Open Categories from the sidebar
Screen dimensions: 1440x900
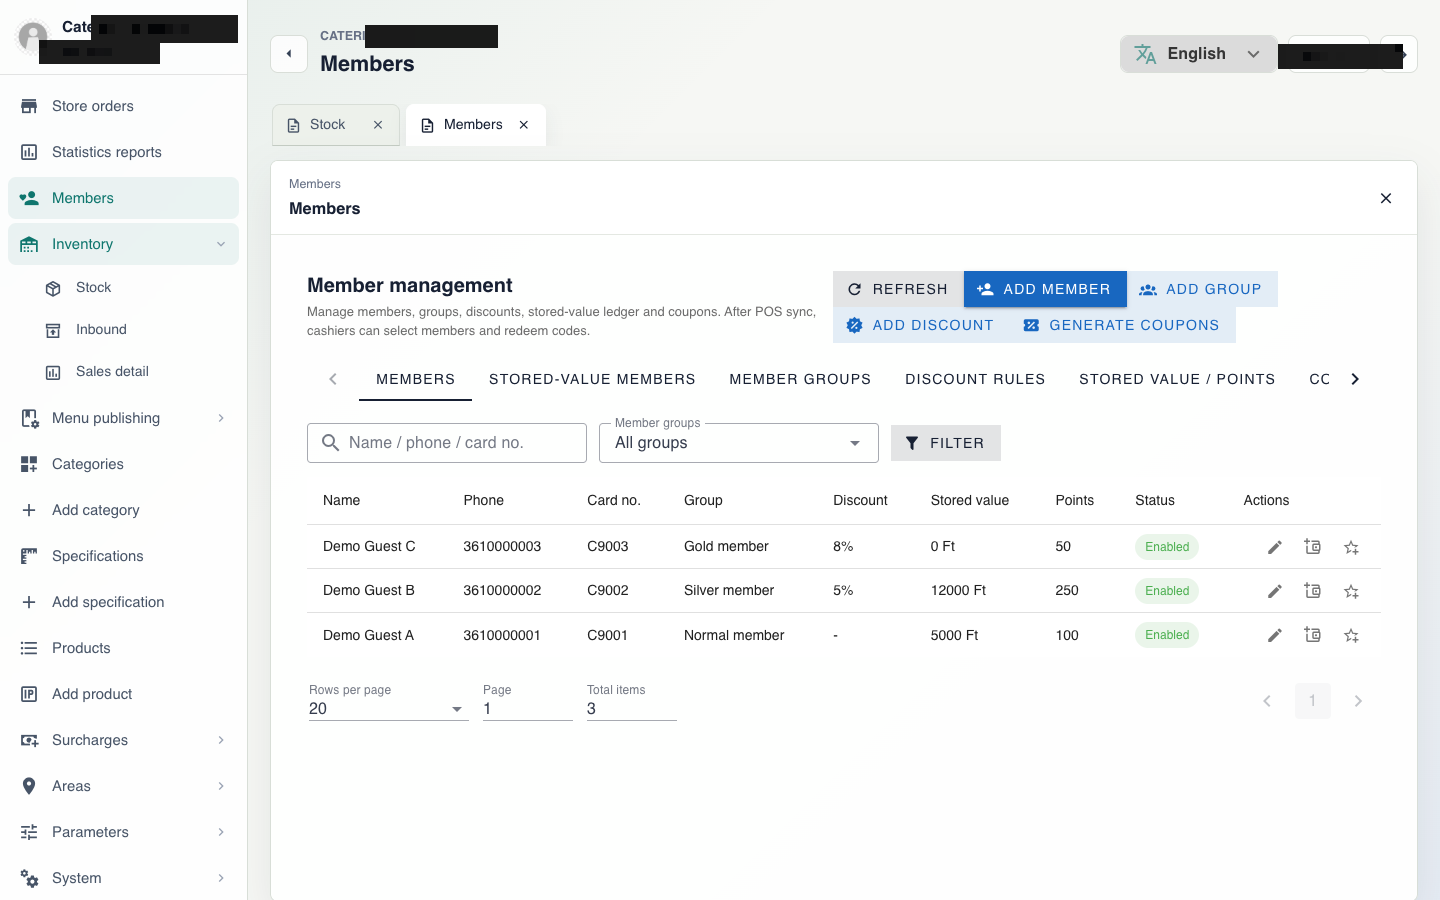(123, 464)
